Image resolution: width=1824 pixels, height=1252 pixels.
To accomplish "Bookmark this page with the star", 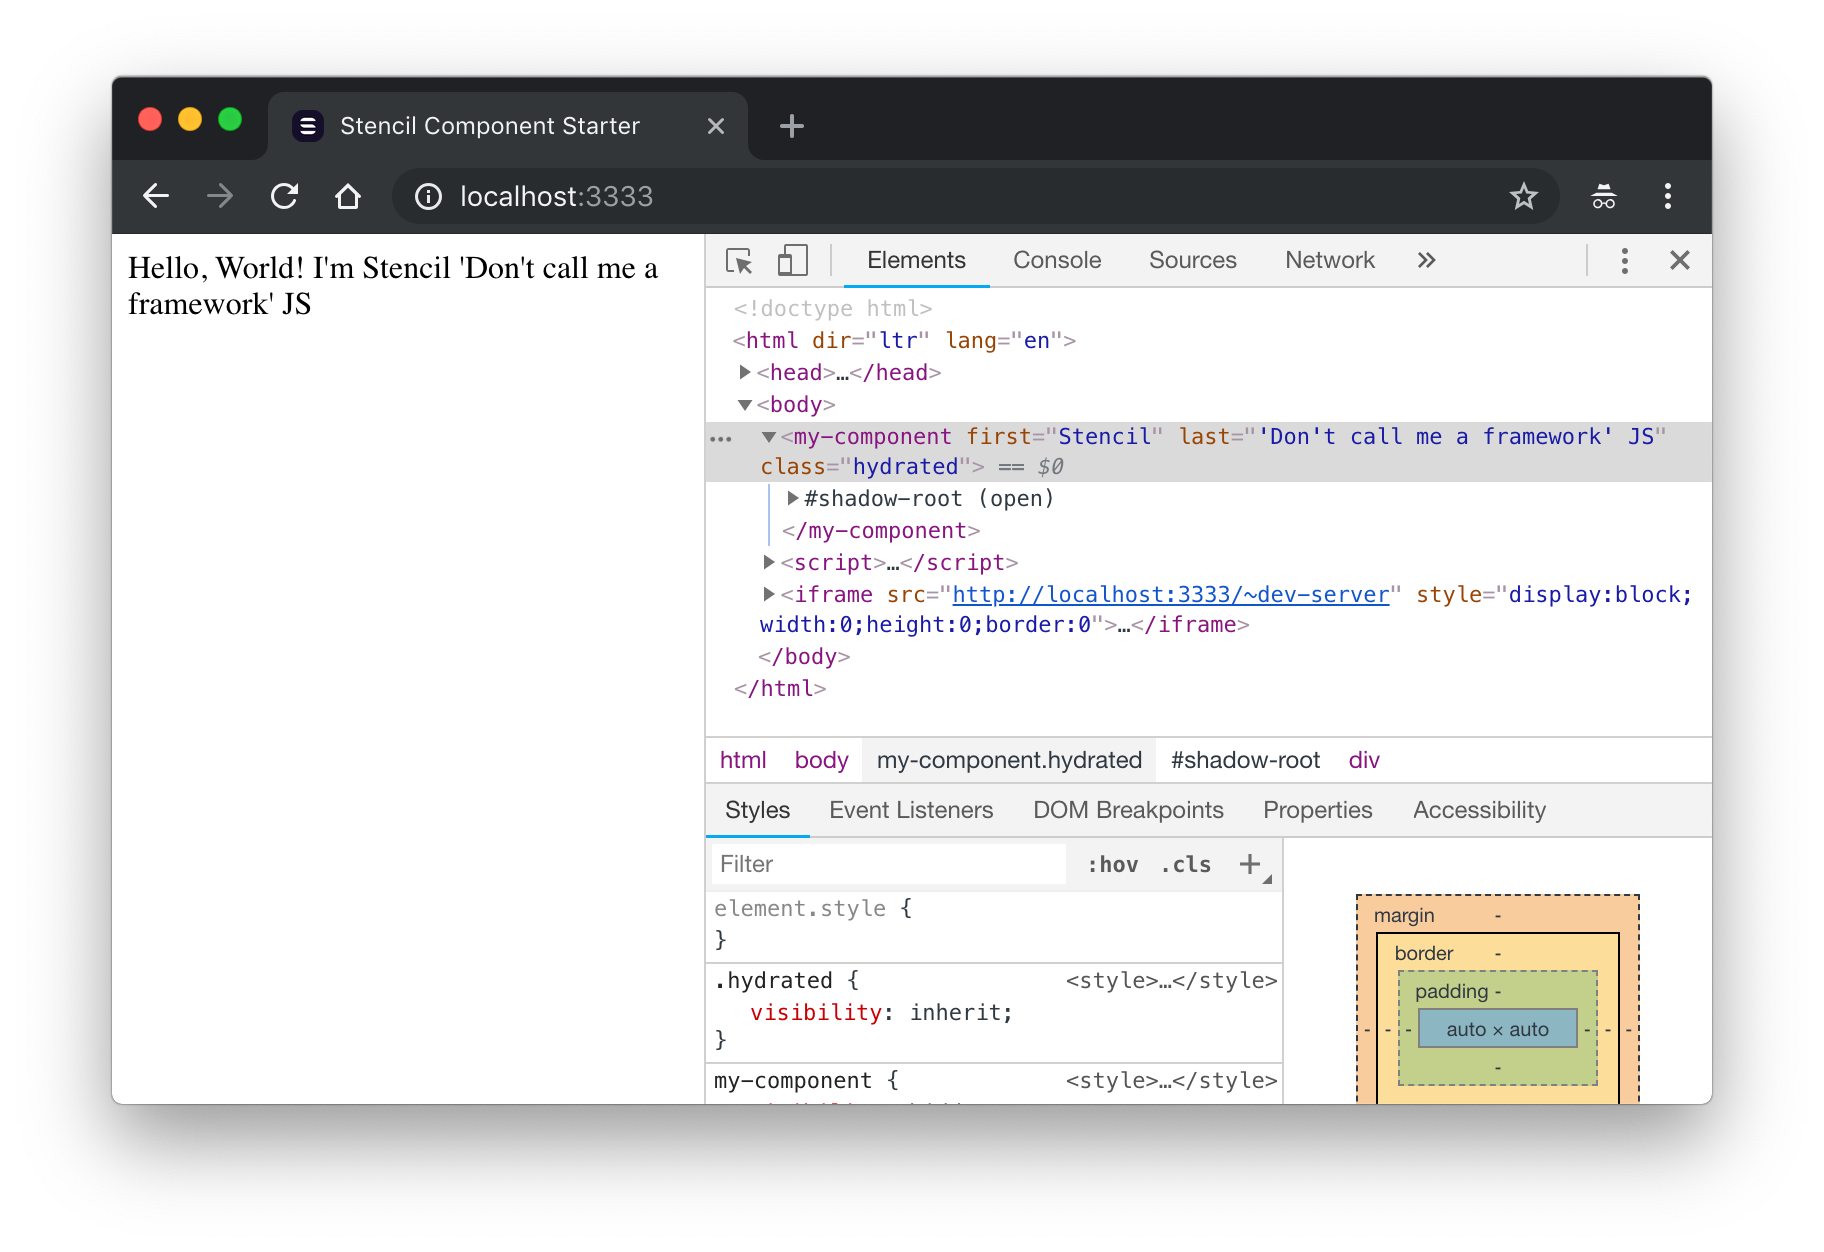I will [x=1523, y=196].
